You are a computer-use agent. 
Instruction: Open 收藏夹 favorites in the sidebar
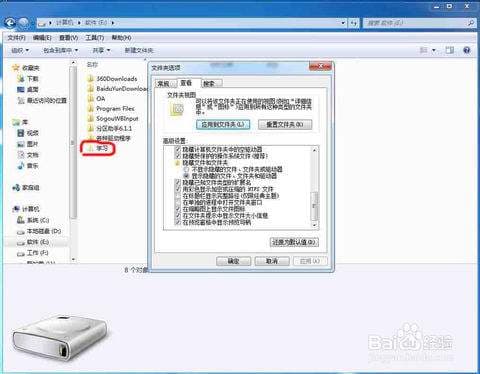click(26, 68)
